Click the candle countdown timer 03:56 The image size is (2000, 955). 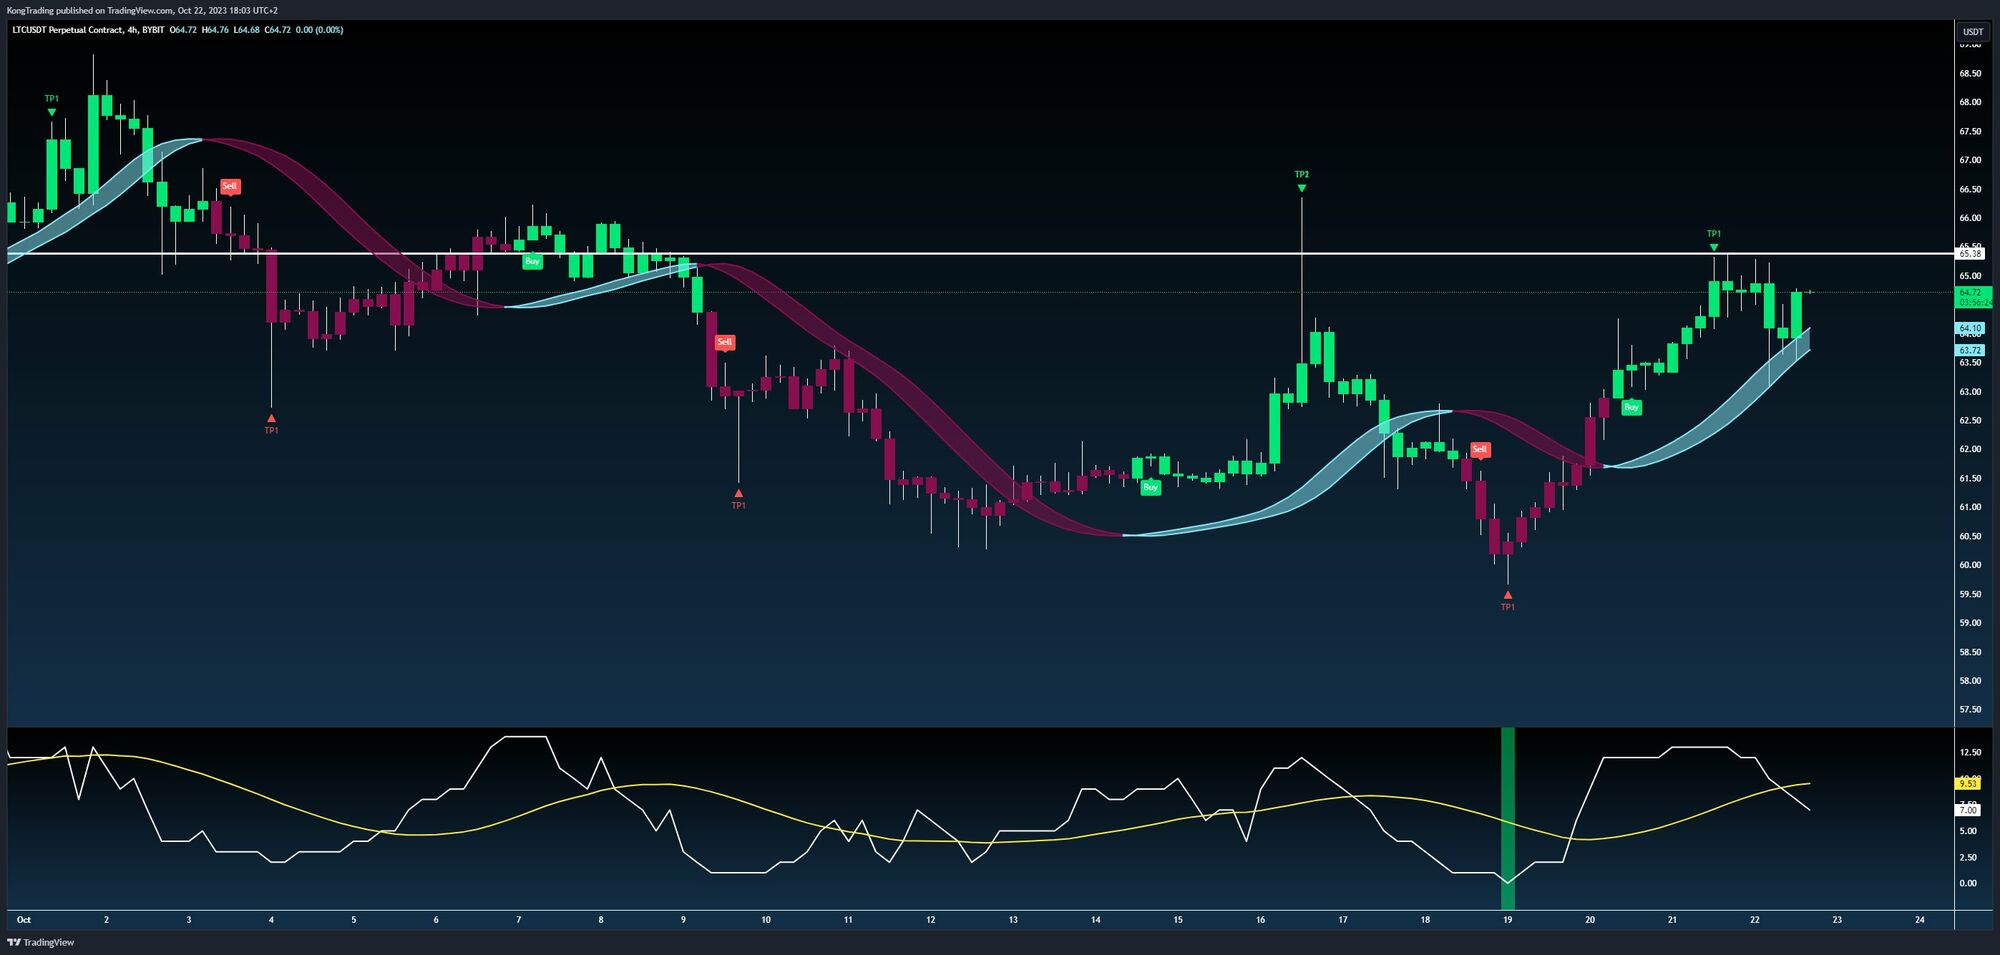click(1974, 302)
